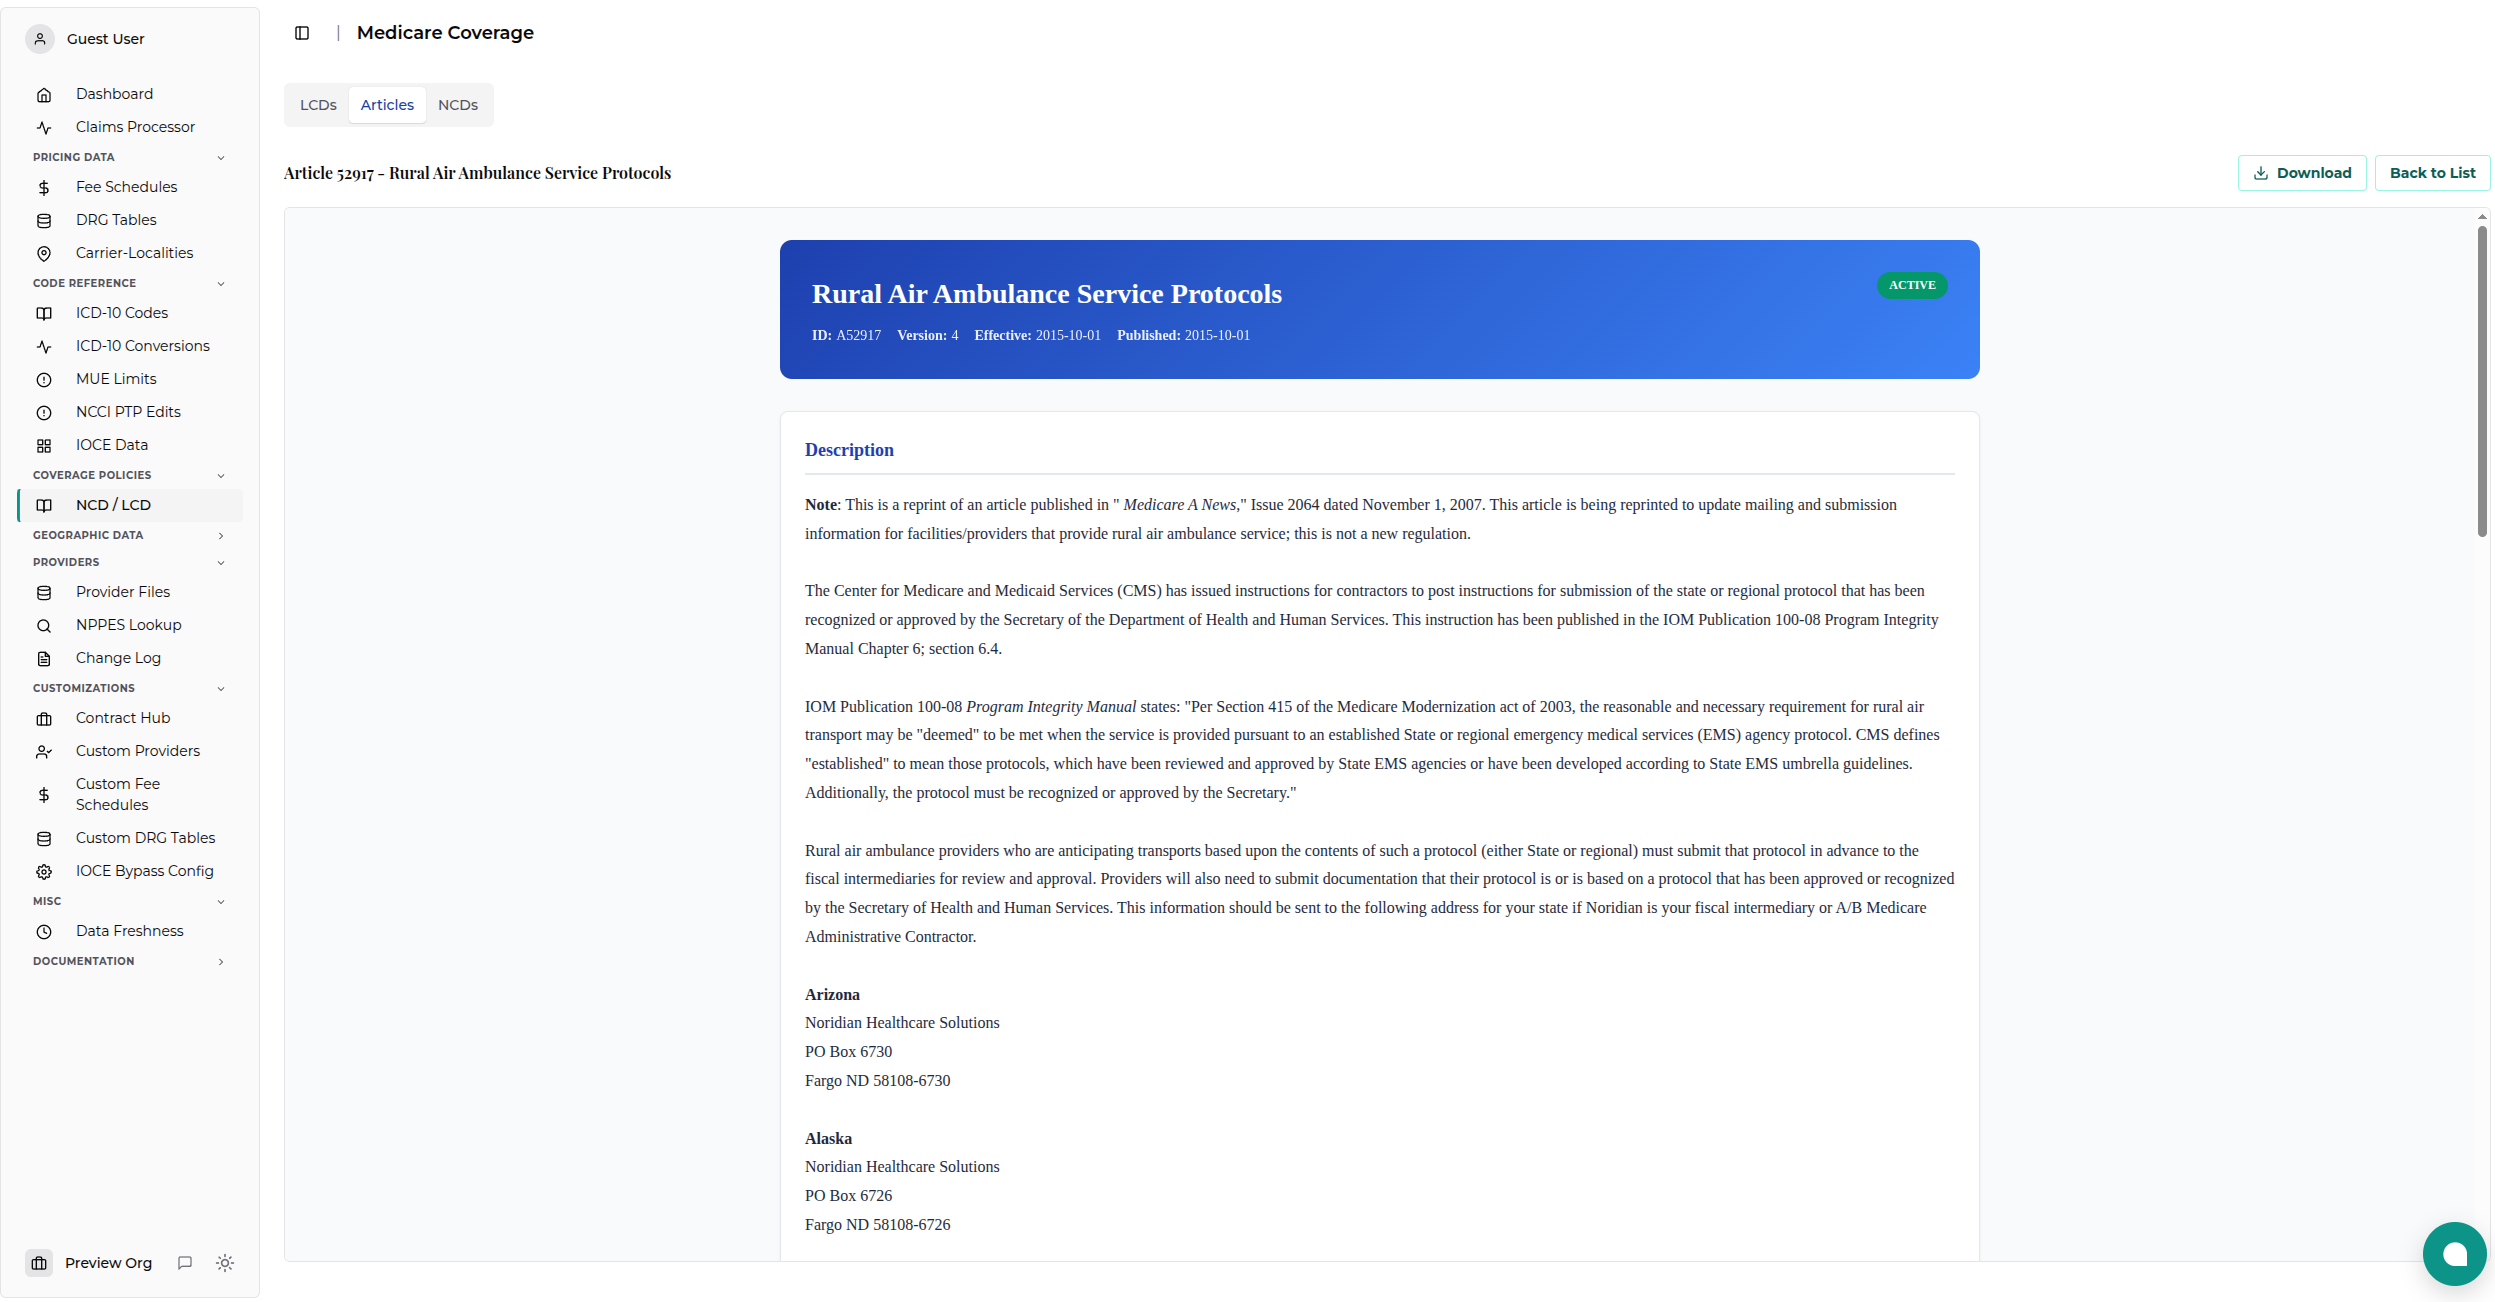The width and height of the screenshot is (2495, 1302).
Task: Click the ICD-10 Codes book icon
Action: pyautogui.click(x=44, y=314)
